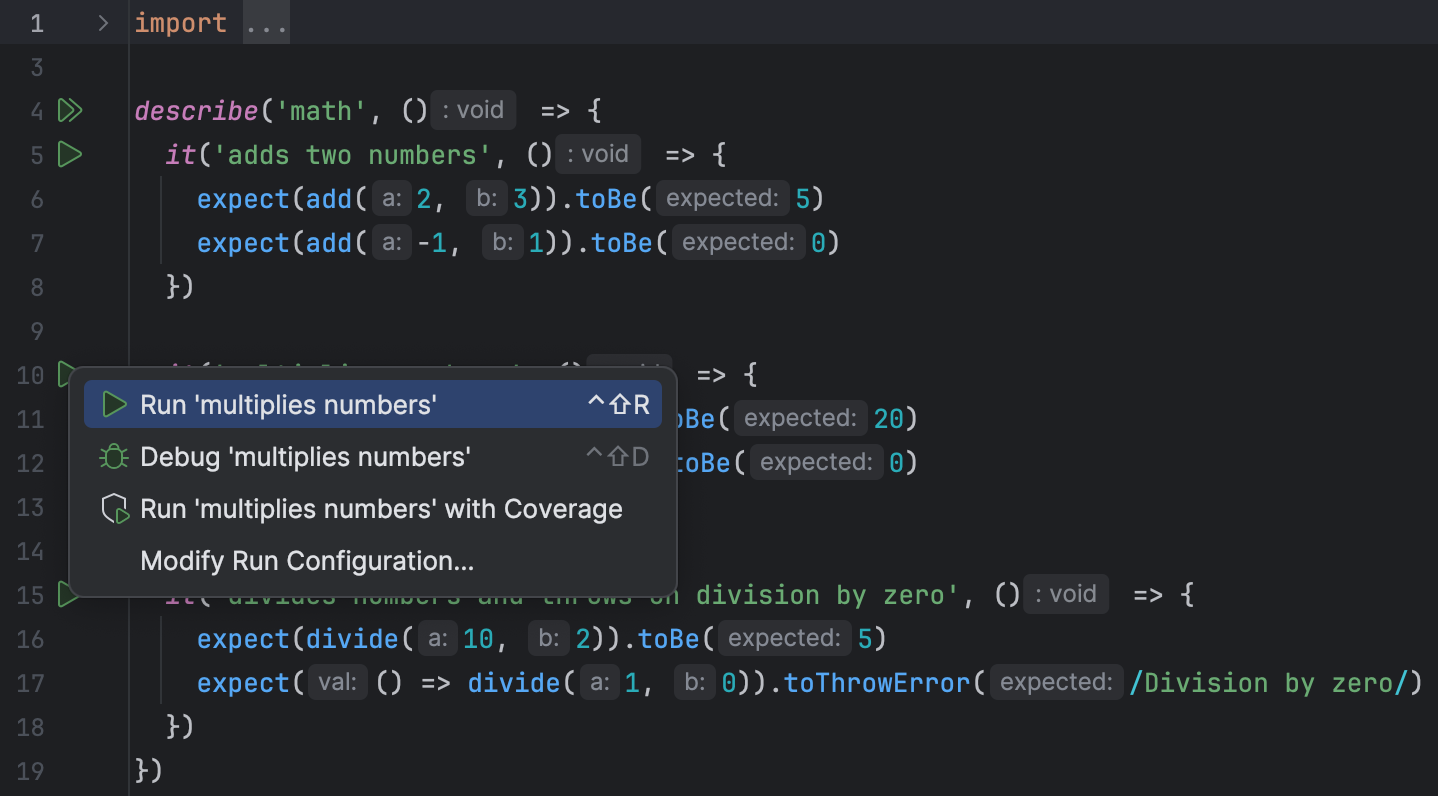1438x796 pixels.
Task: Click the green play icon in the run popup
Action: pyautogui.click(x=113, y=404)
